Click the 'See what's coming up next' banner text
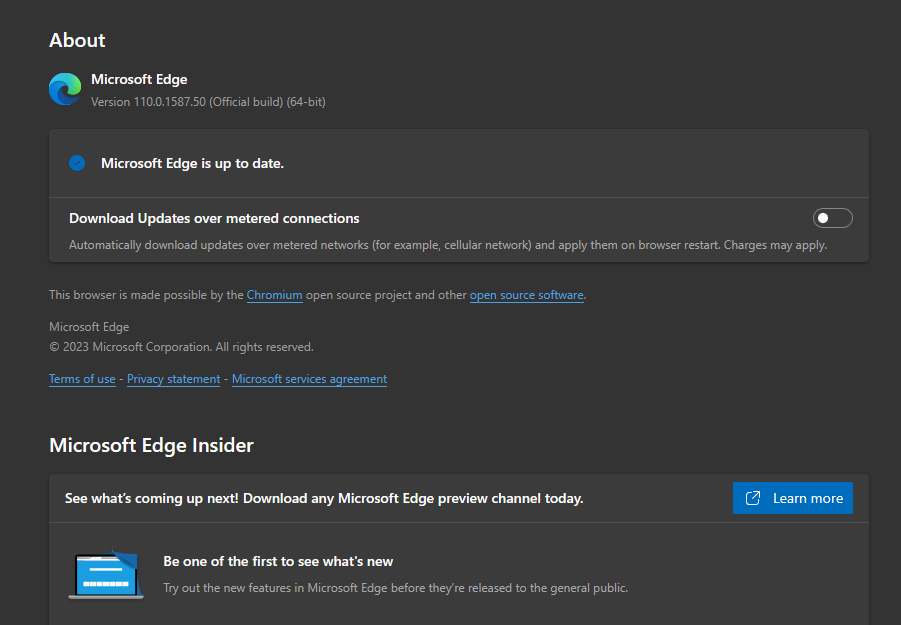 point(323,498)
